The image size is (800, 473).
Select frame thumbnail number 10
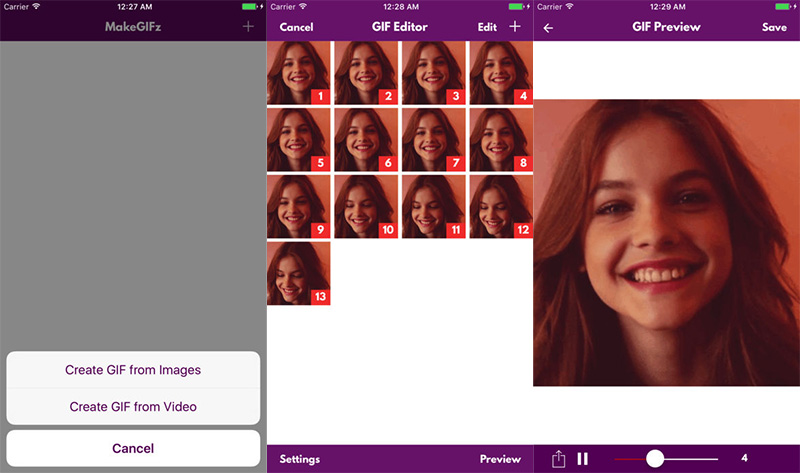tap(366, 206)
